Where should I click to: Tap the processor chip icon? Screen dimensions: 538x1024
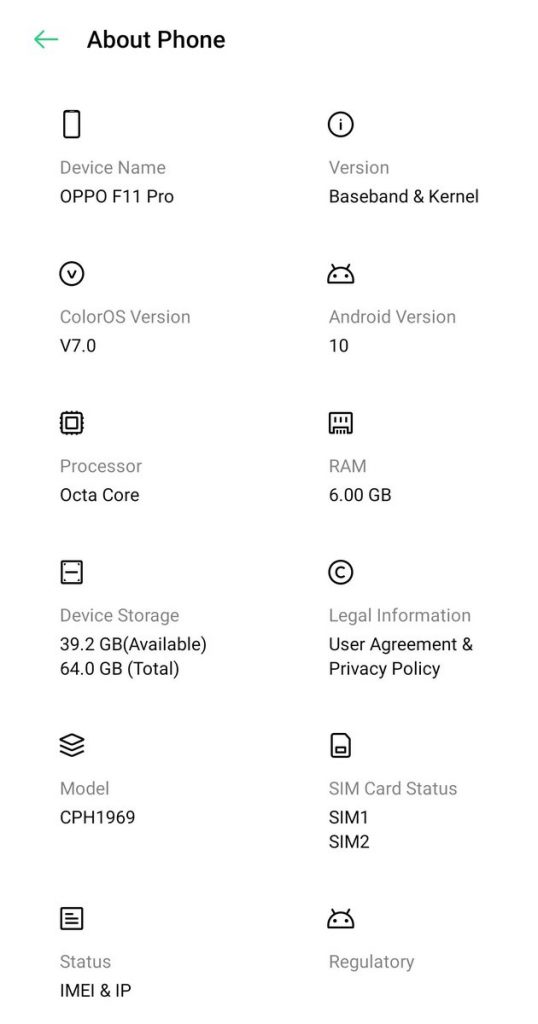72,423
